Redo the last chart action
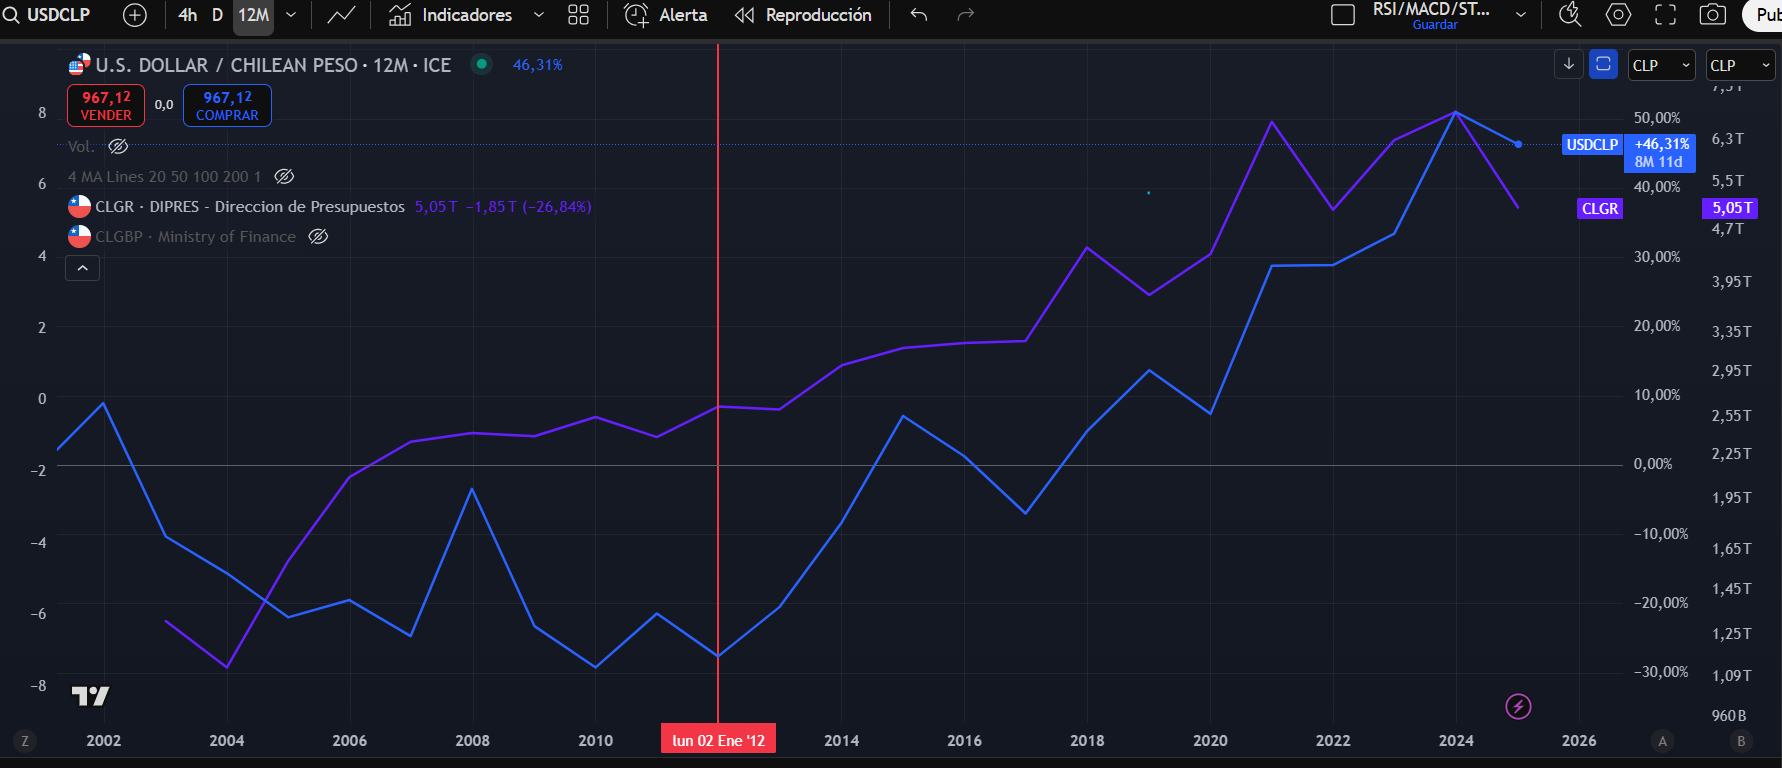Image resolution: width=1782 pixels, height=768 pixels. tap(965, 15)
